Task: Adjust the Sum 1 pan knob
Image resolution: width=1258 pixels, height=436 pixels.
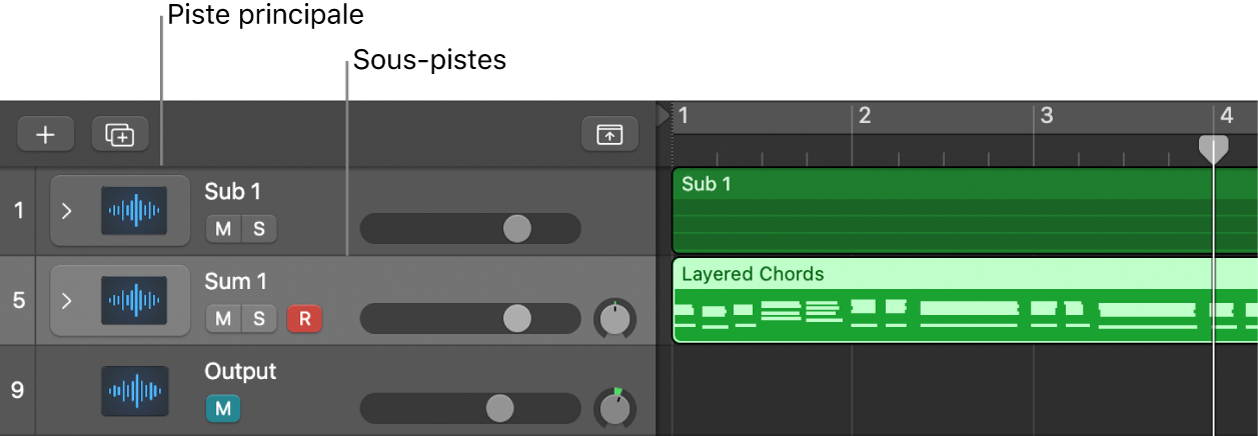Action: point(614,319)
